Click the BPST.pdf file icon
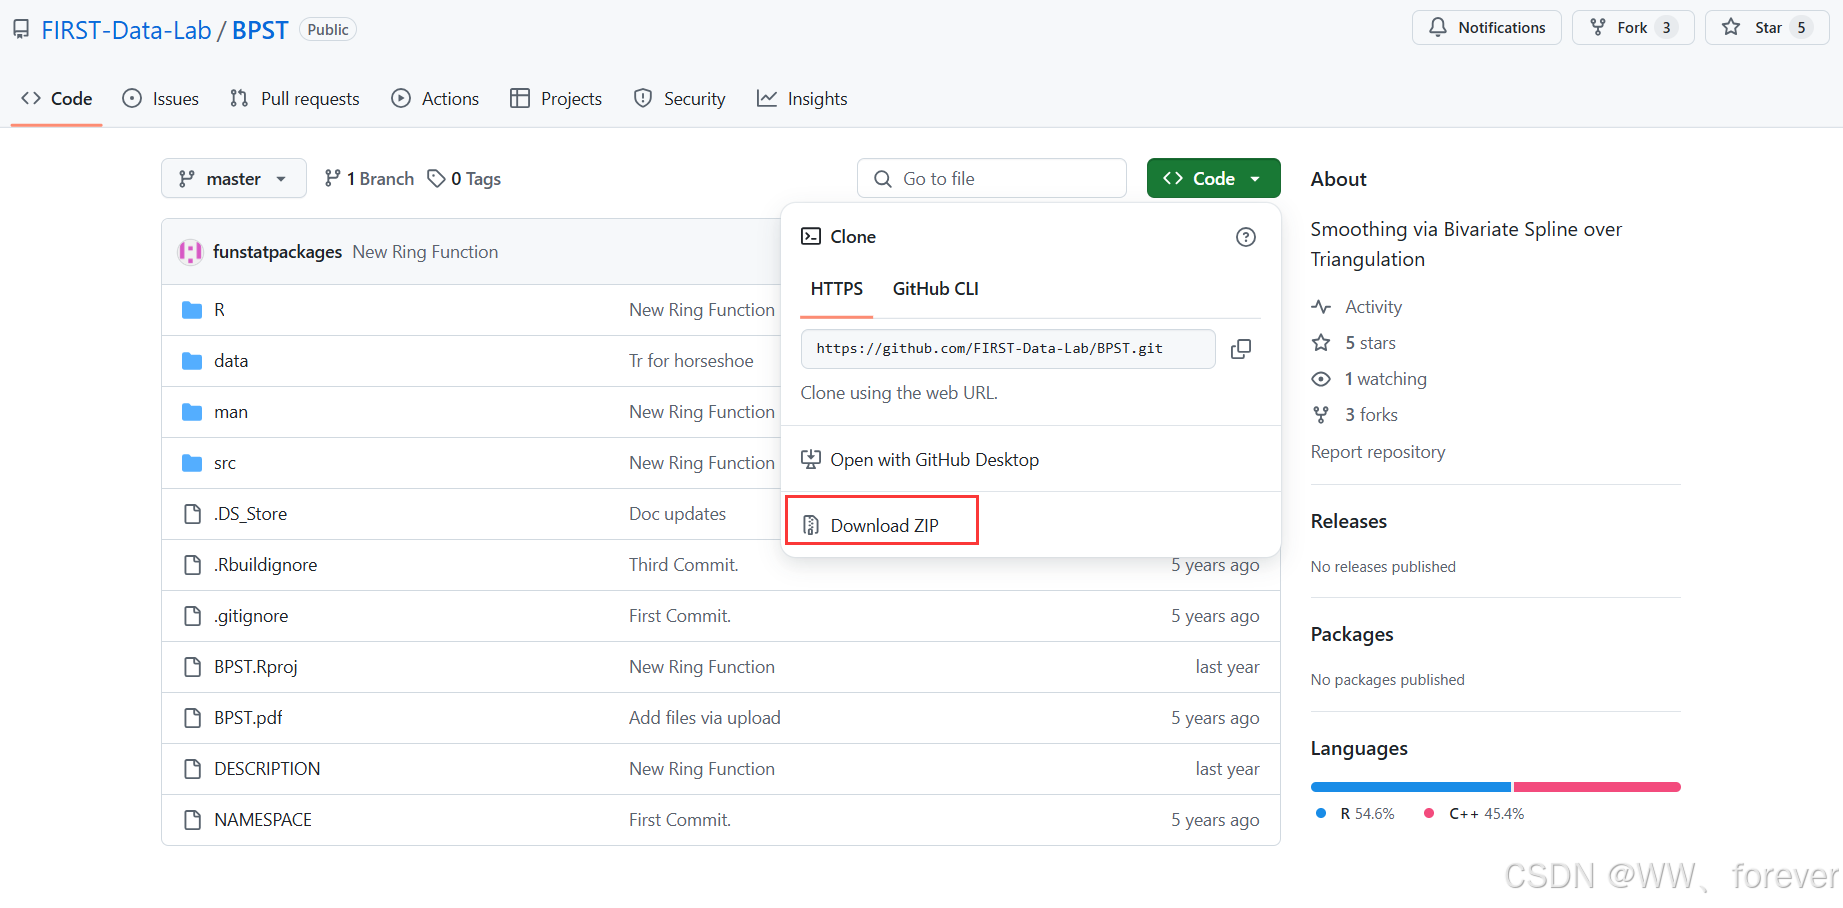Viewport: 1843px width, 908px height. point(192,718)
